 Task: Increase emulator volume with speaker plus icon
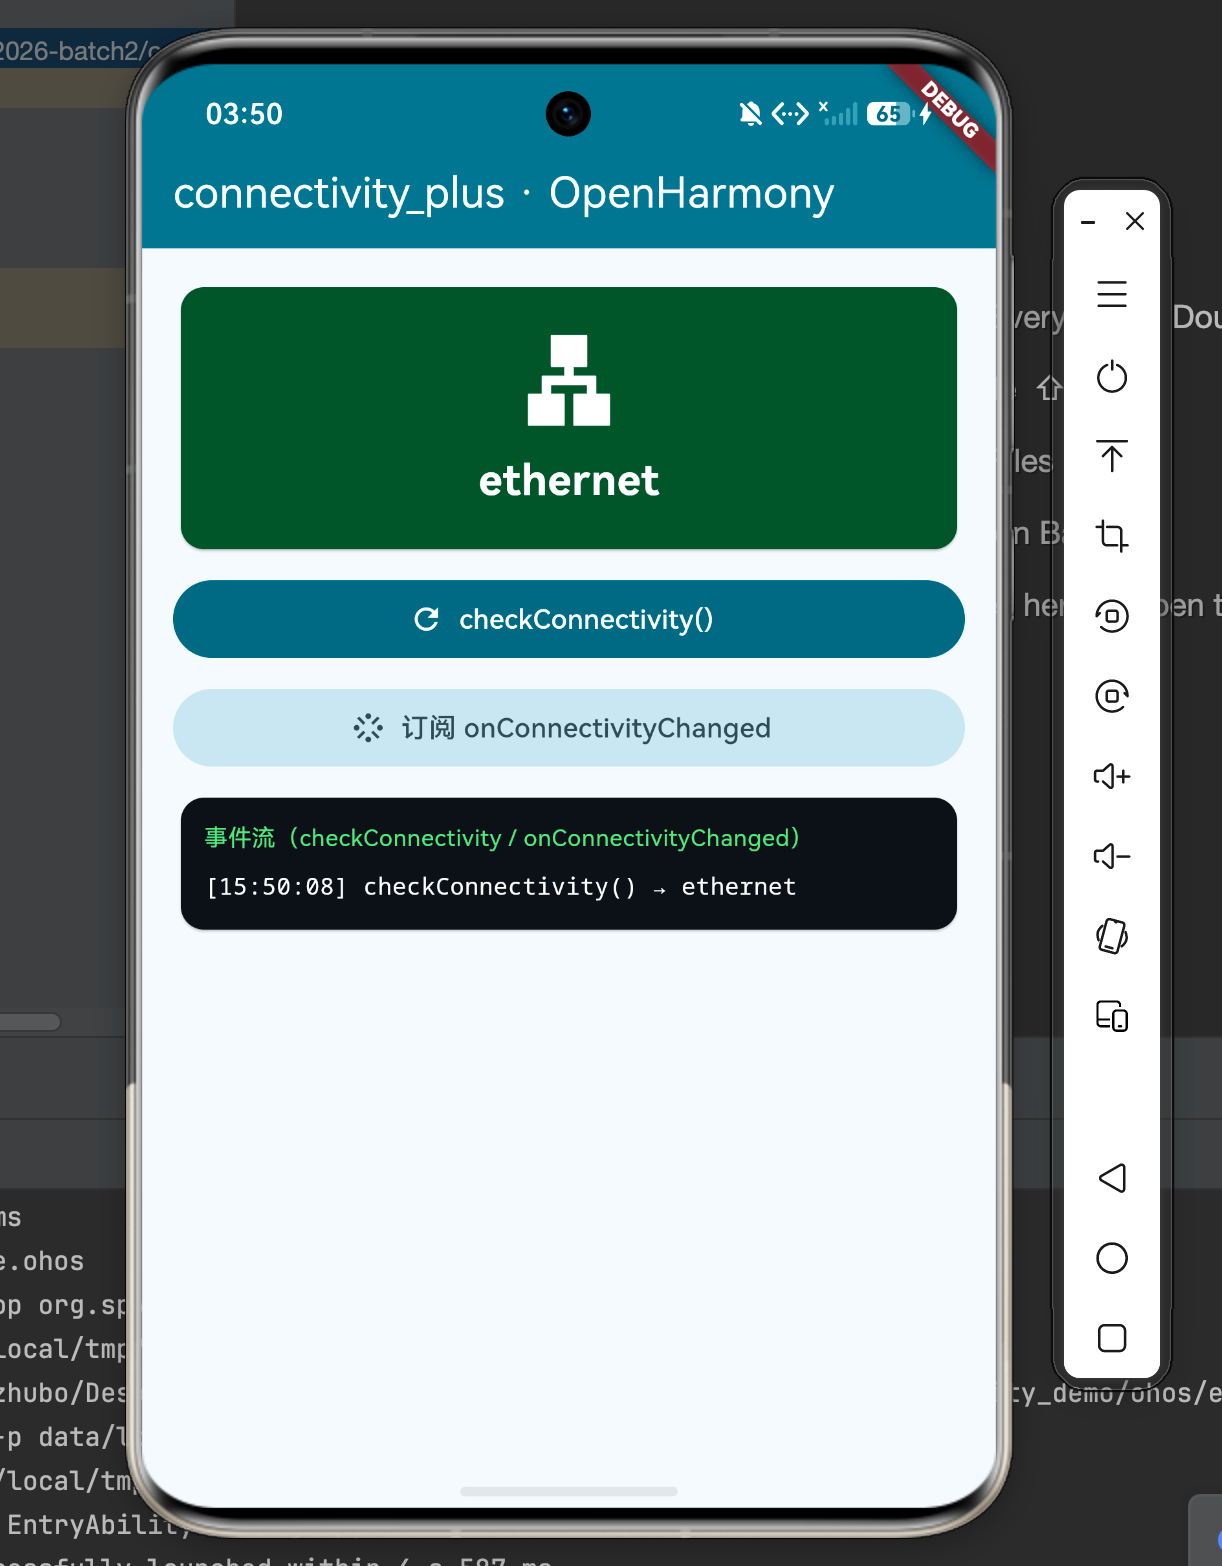tap(1112, 776)
